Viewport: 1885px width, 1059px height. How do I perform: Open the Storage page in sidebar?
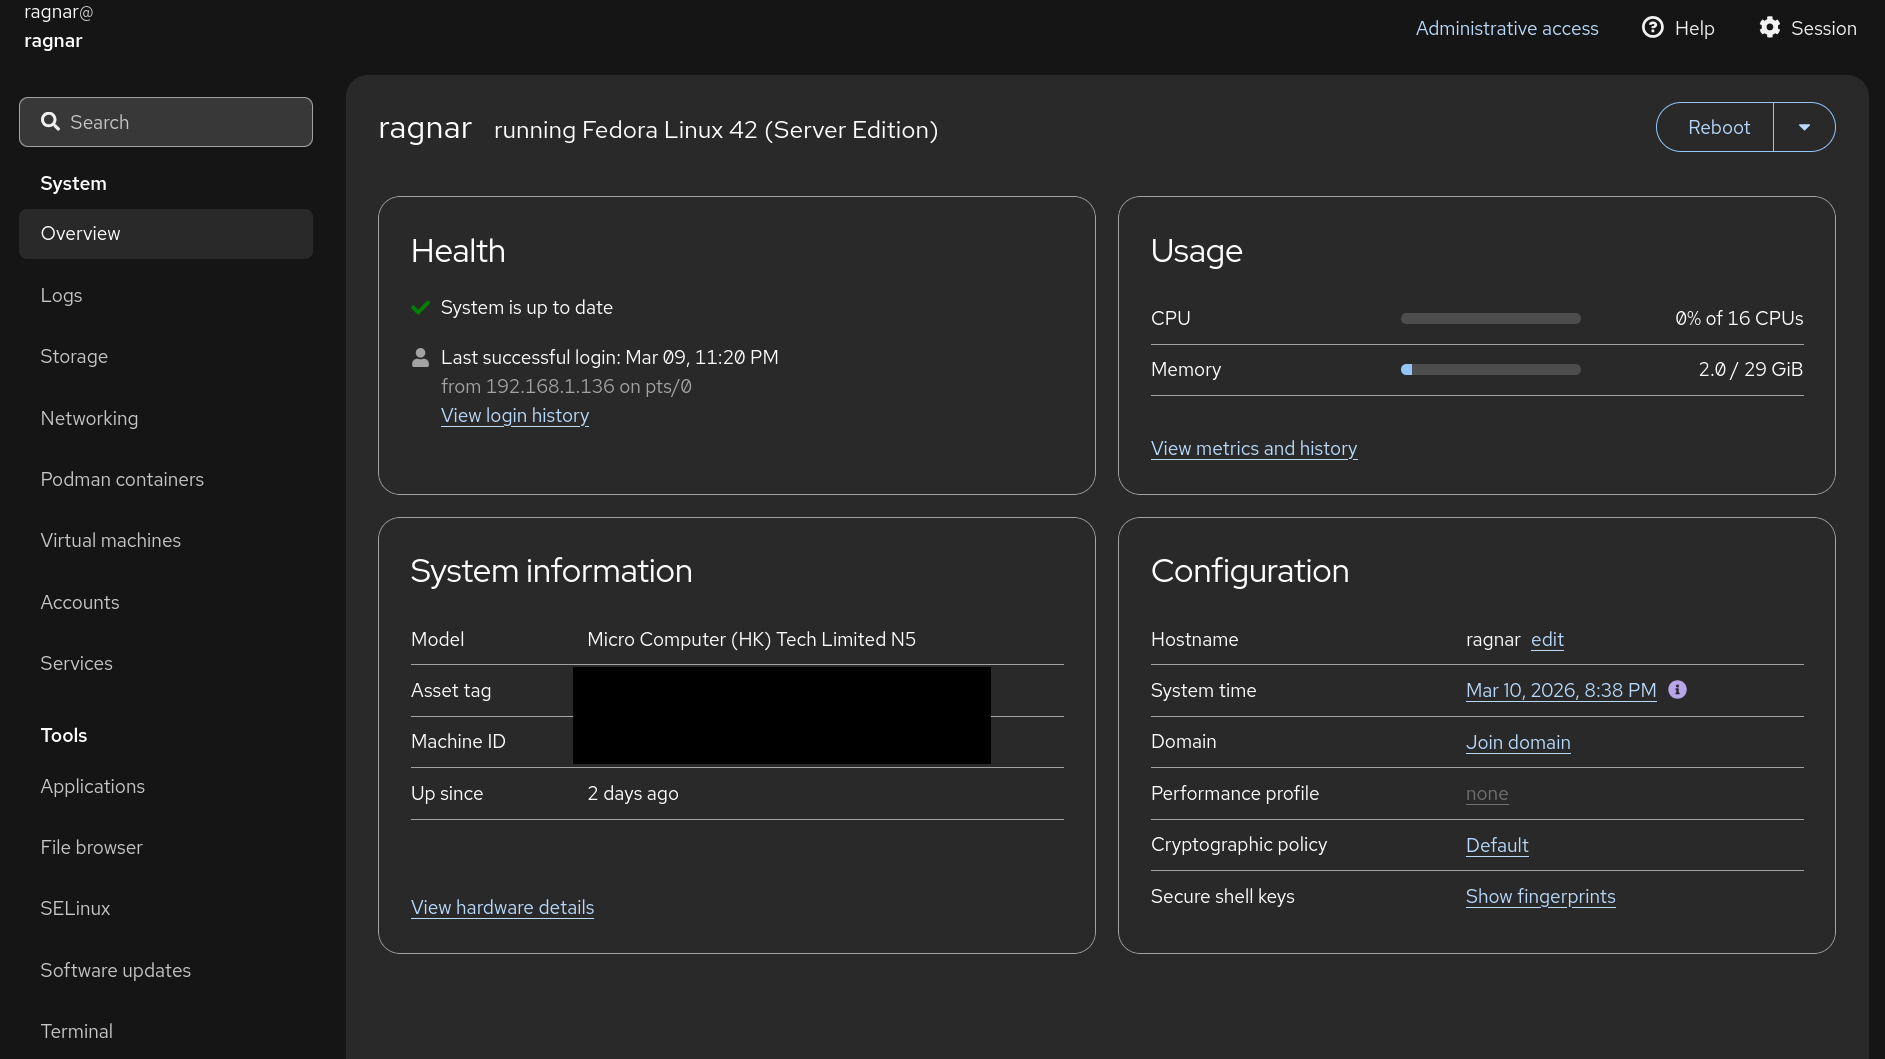coord(74,357)
